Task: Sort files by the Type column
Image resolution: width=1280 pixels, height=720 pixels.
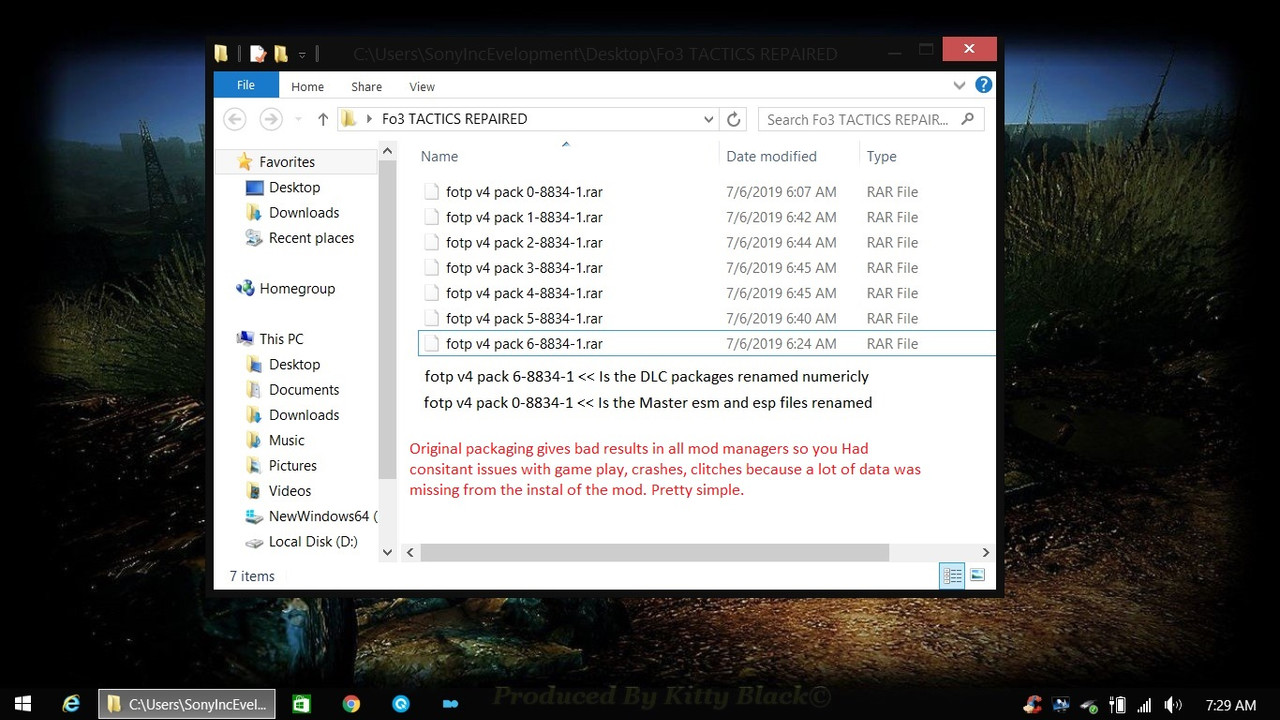Action: click(x=881, y=156)
